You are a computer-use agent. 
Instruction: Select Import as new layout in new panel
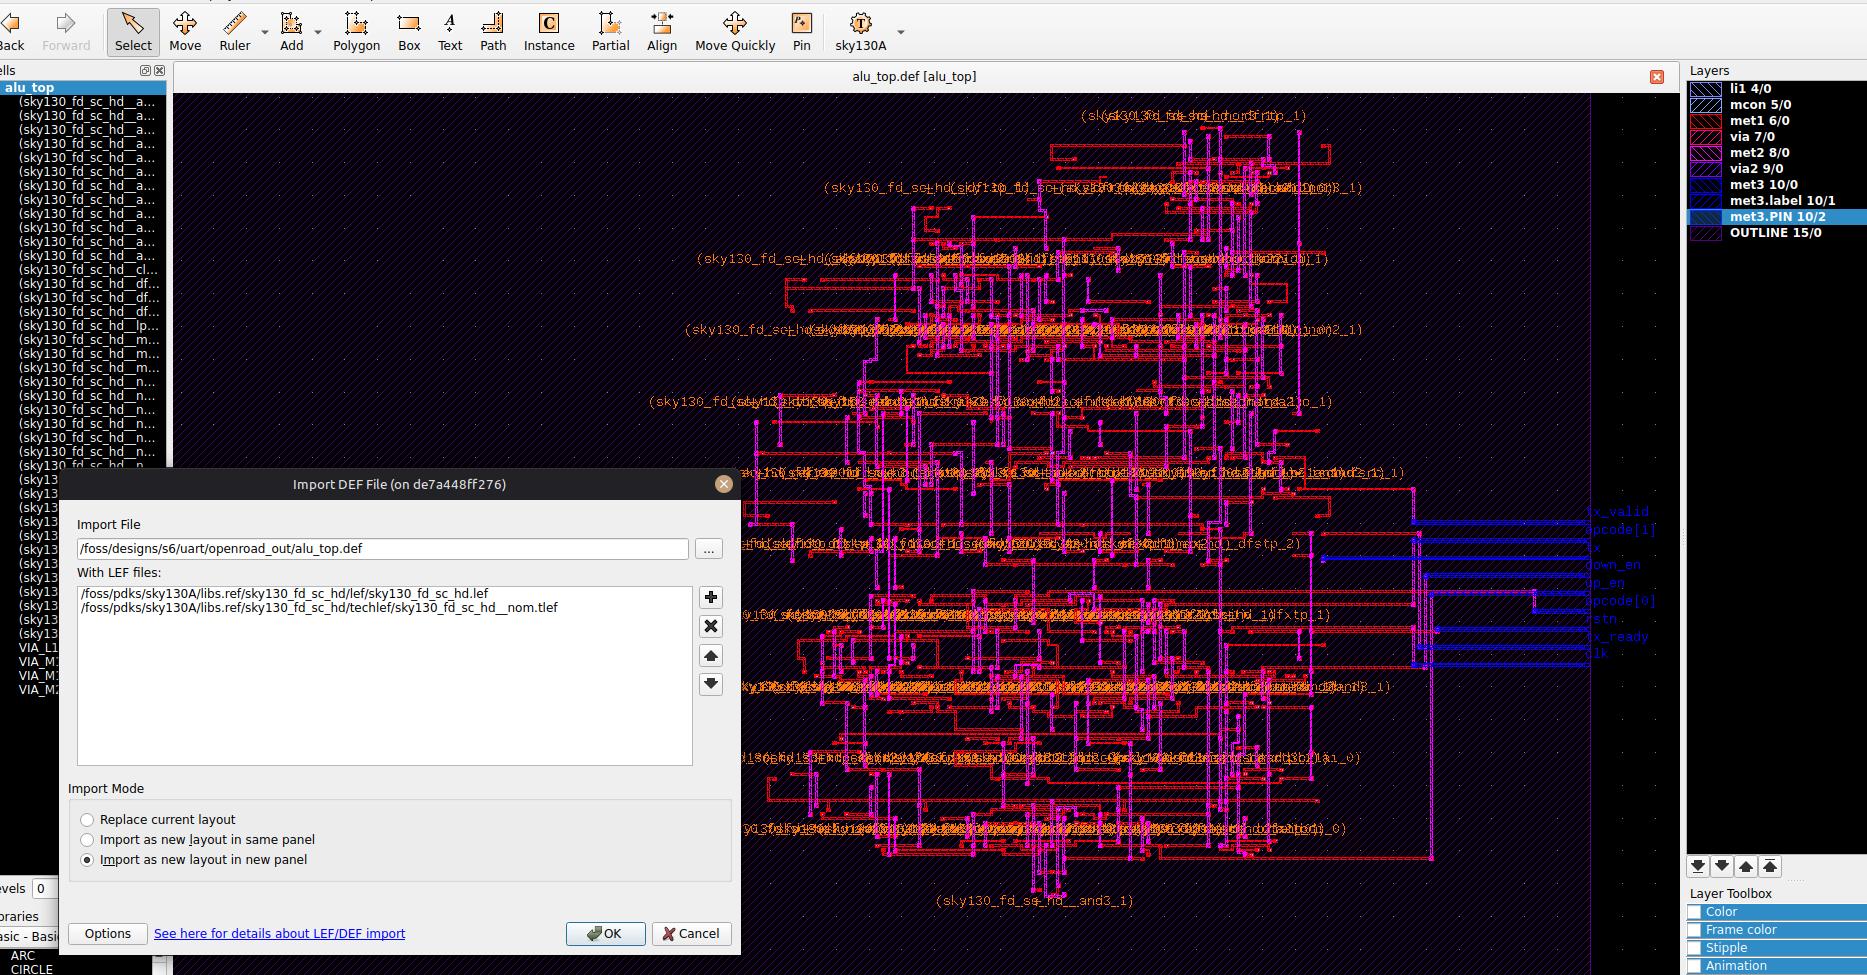(x=87, y=860)
